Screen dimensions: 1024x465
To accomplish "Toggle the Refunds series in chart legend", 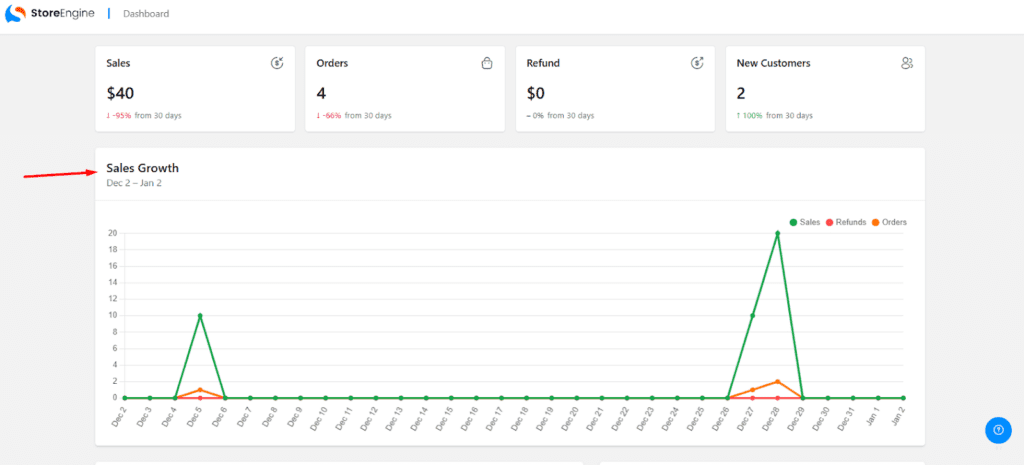I will 845,222.
